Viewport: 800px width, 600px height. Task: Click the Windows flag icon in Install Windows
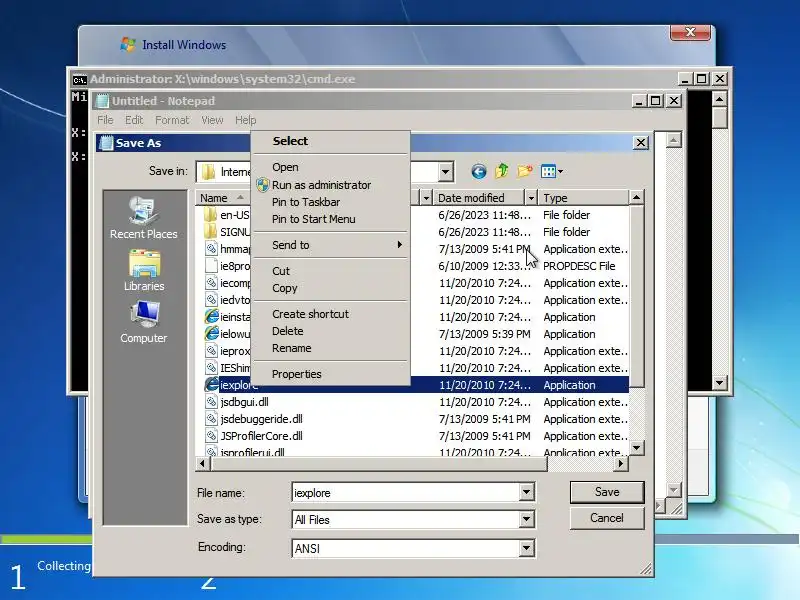128,44
